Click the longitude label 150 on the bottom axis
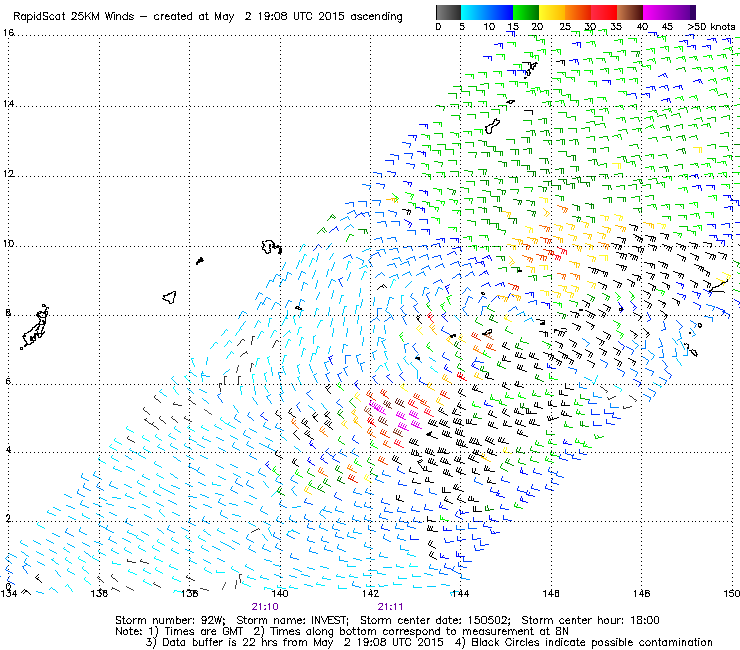 pos(732,593)
